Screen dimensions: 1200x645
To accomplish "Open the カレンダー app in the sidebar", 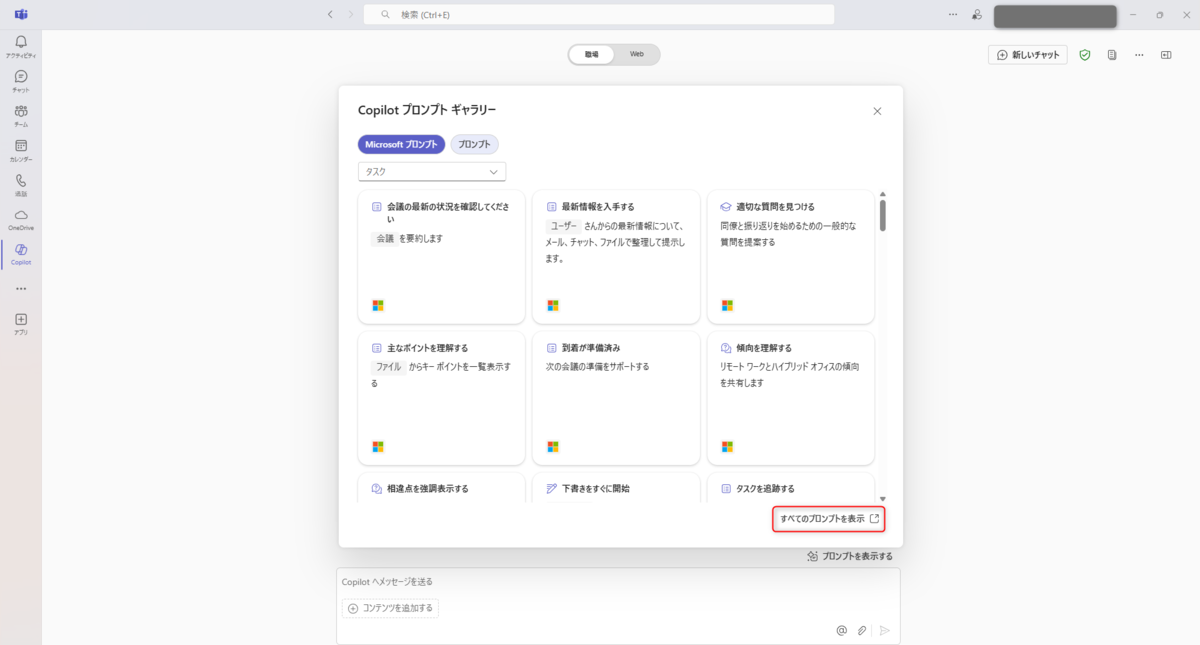I will coord(21,150).
